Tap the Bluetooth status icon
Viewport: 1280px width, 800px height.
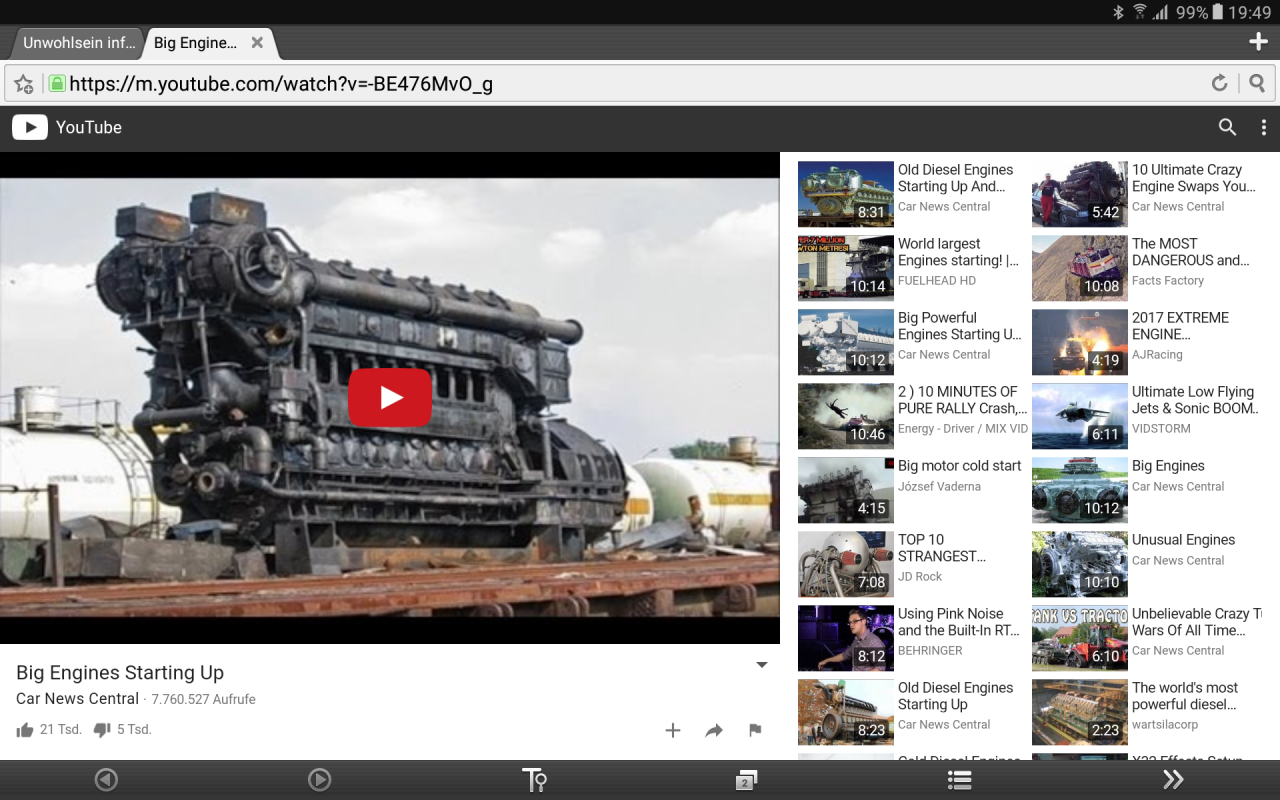1119,12
